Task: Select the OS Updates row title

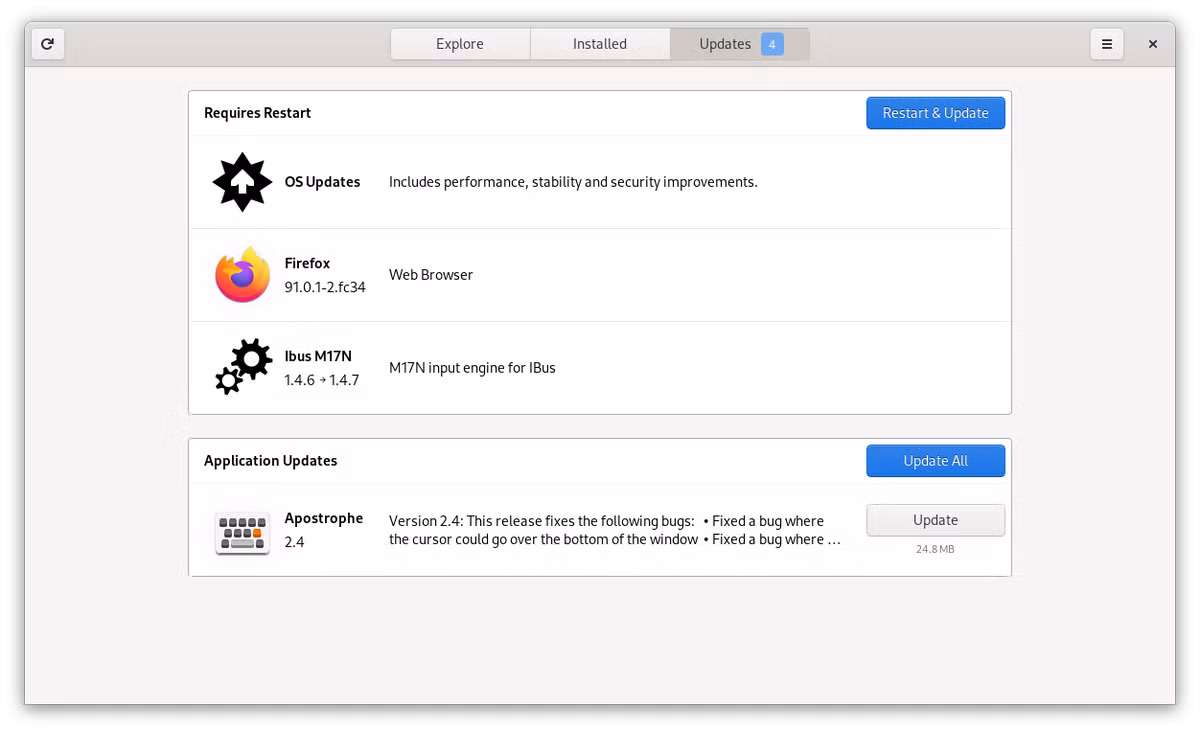Action: click(322, 182)
